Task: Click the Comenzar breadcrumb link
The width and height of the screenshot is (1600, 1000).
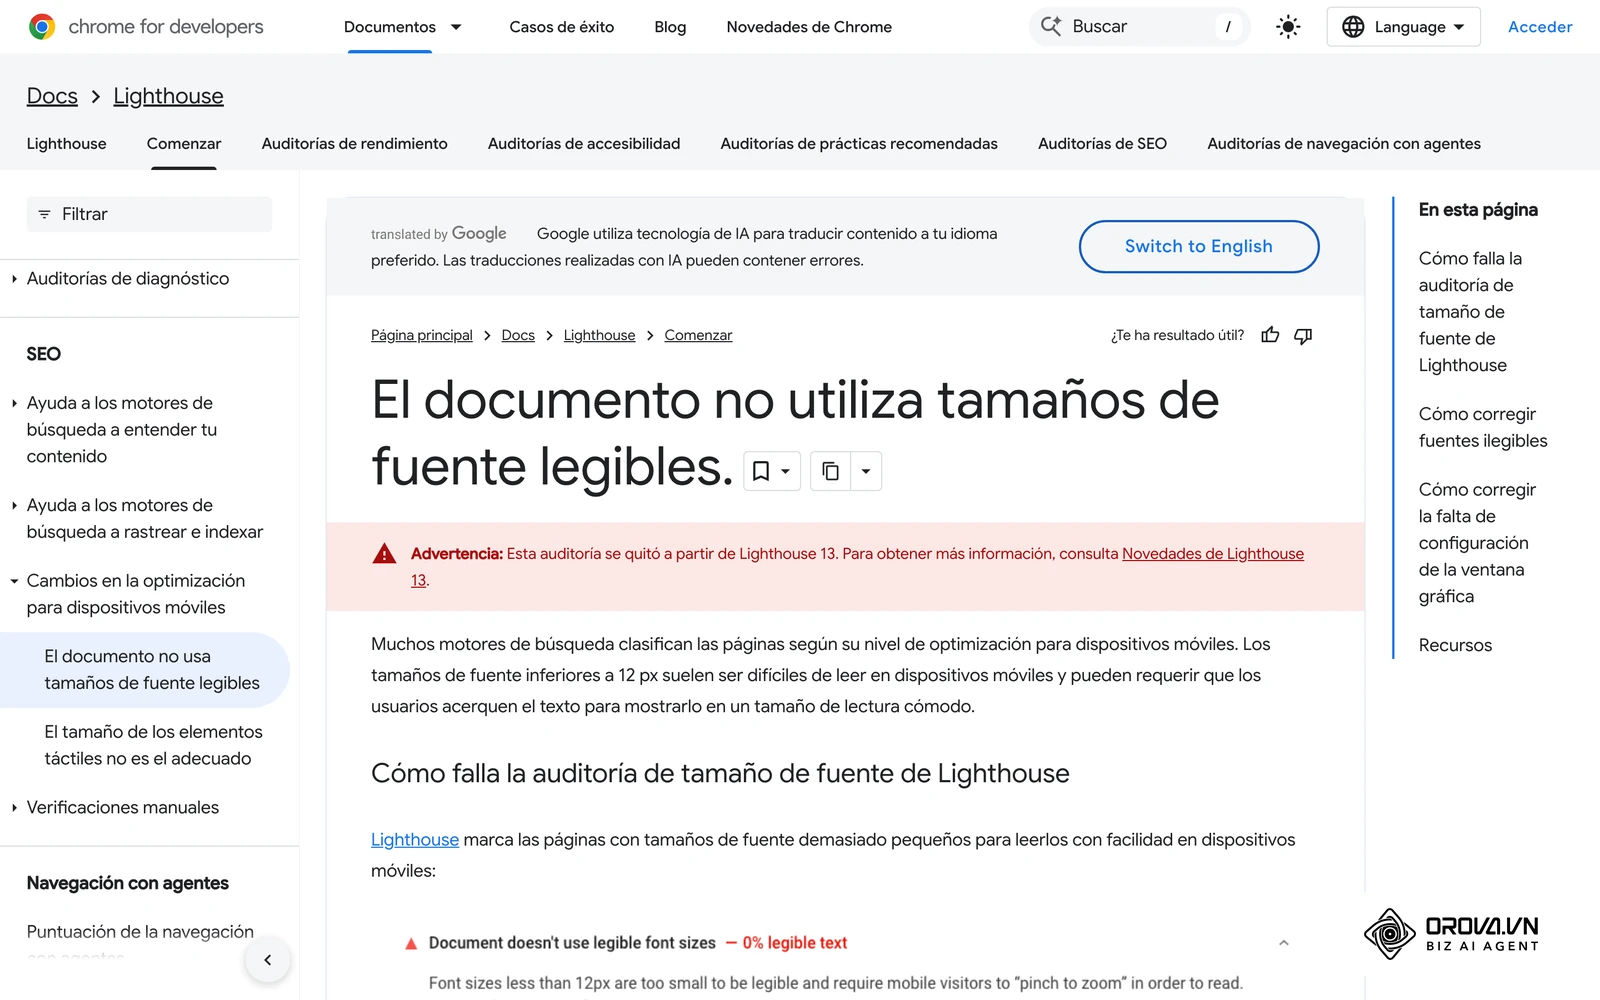Action: [698, 335]
